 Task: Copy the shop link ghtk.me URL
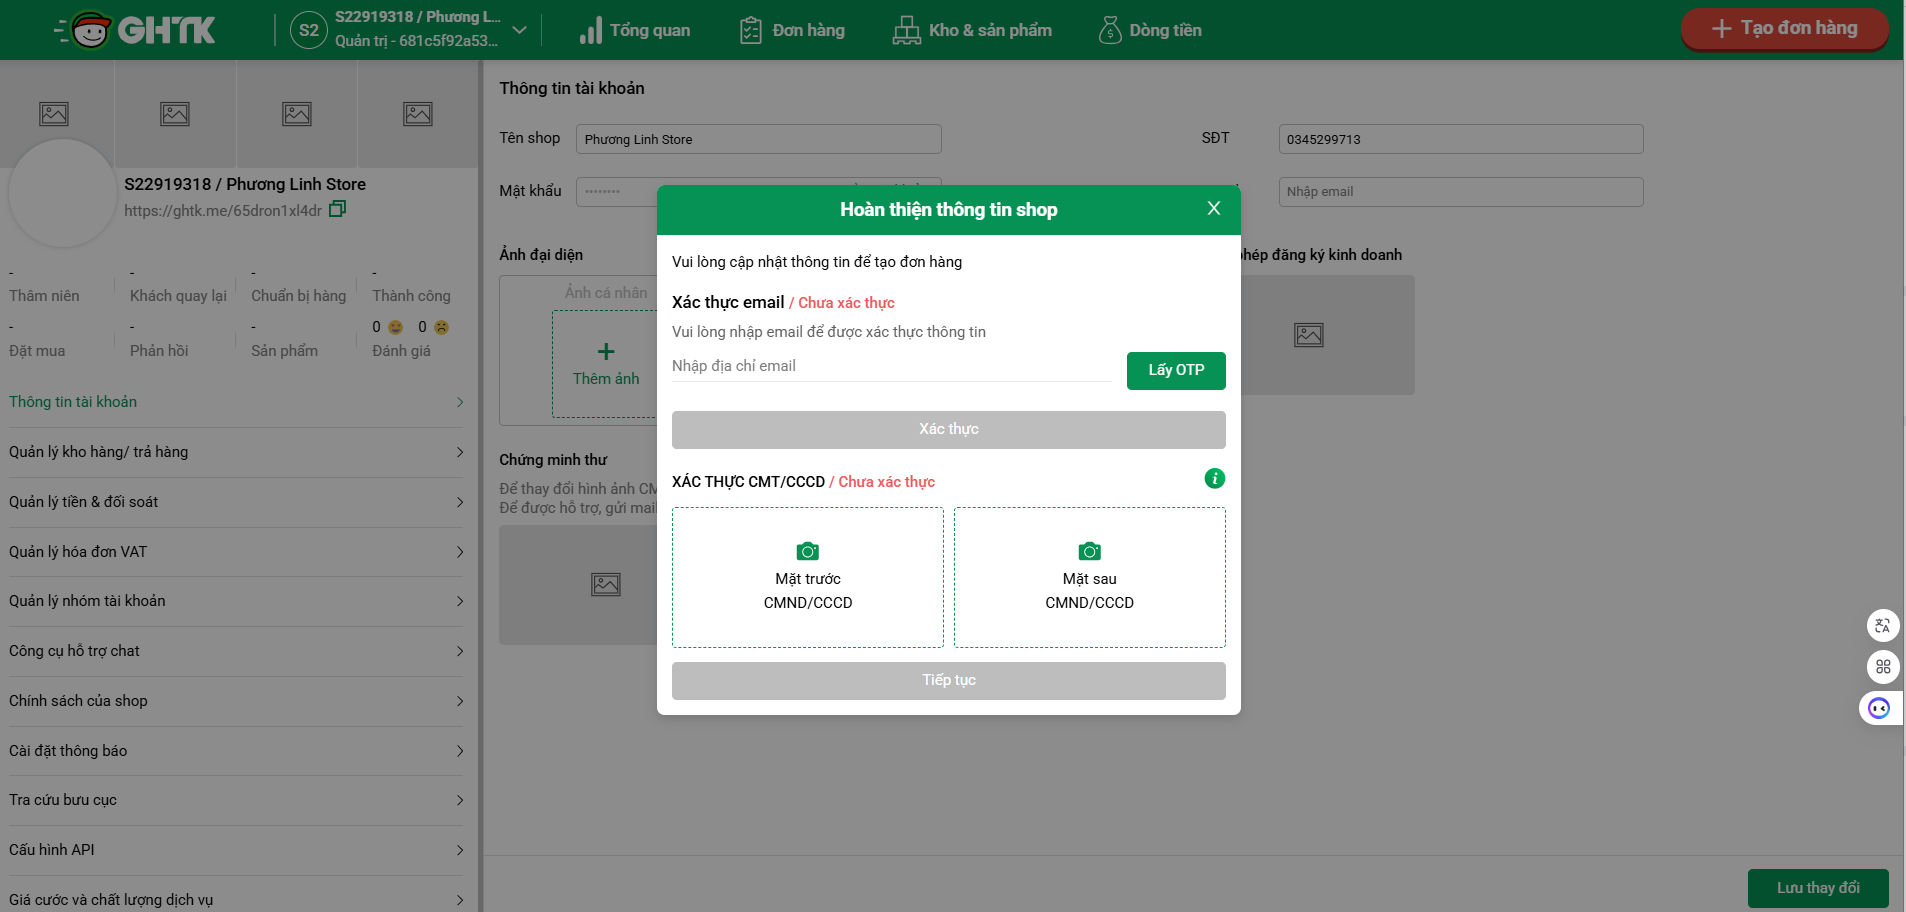click(x=337, y=209)
